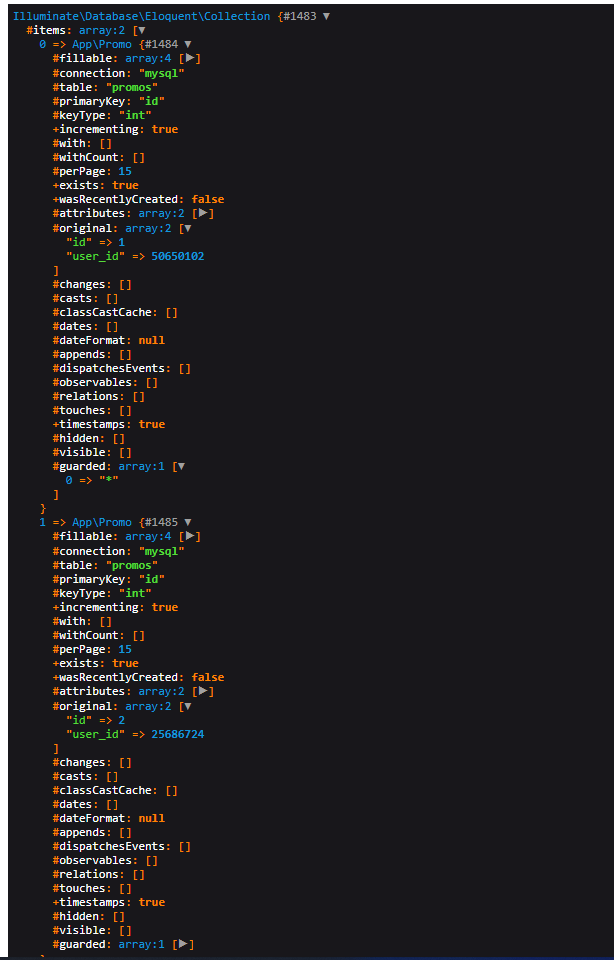The height and width of the screenshot is (960, 614).
Task: Select the user_id value 25686724
Action: [x=178, y=734]
